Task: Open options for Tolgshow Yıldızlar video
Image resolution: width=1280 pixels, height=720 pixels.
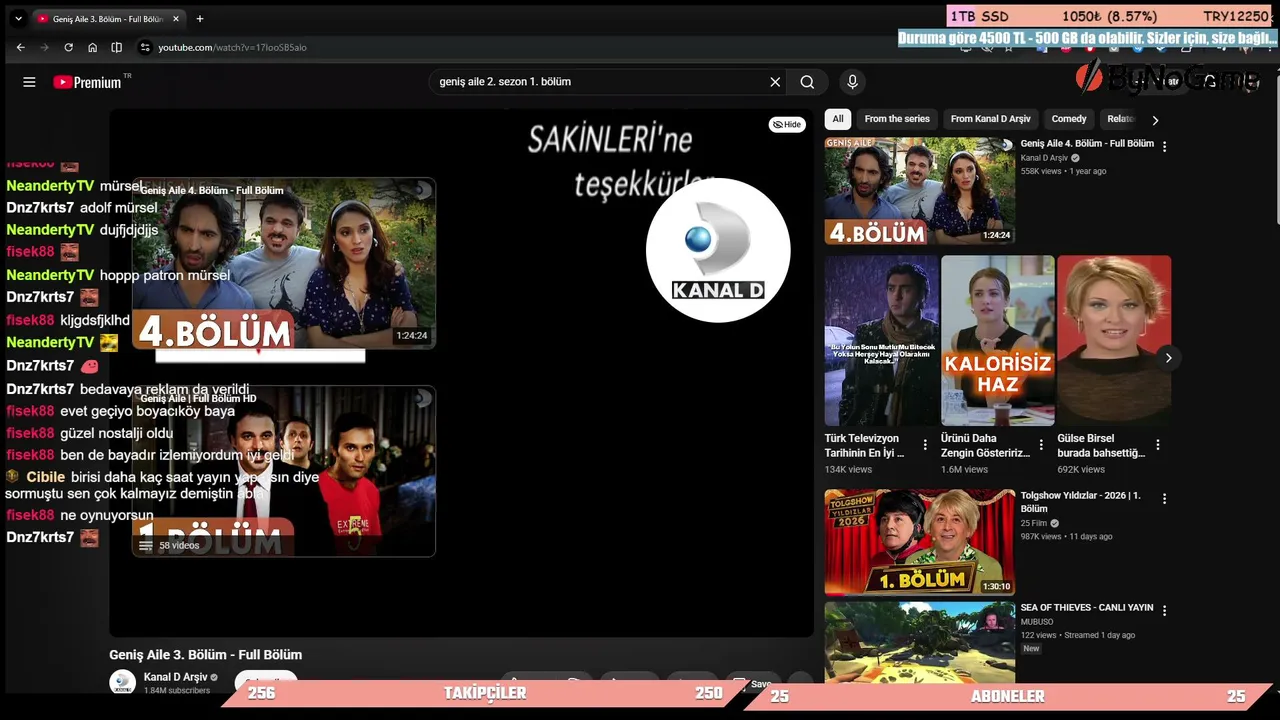Action: [1164, 498]
